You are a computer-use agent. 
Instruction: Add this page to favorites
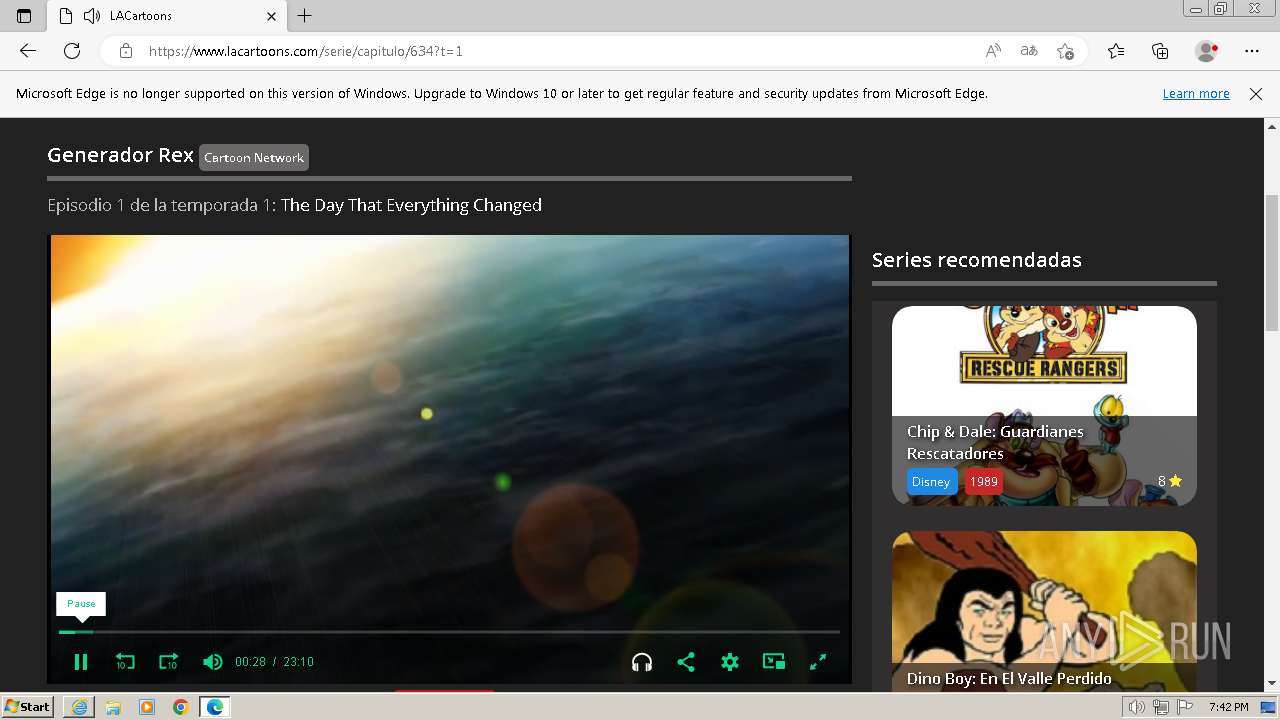(1065, 51)
